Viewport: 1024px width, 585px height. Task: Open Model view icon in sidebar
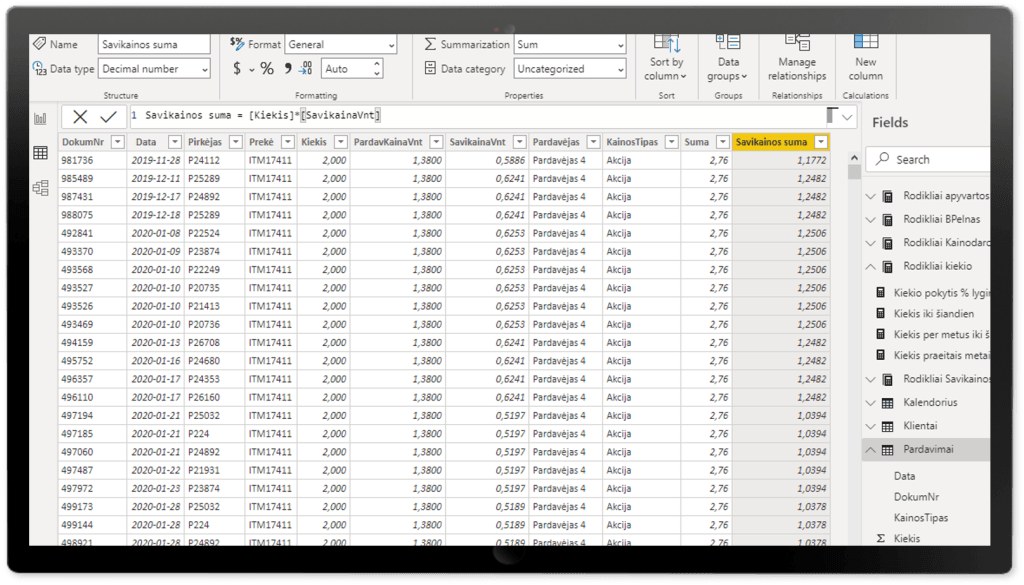click(x=41, y=187)
